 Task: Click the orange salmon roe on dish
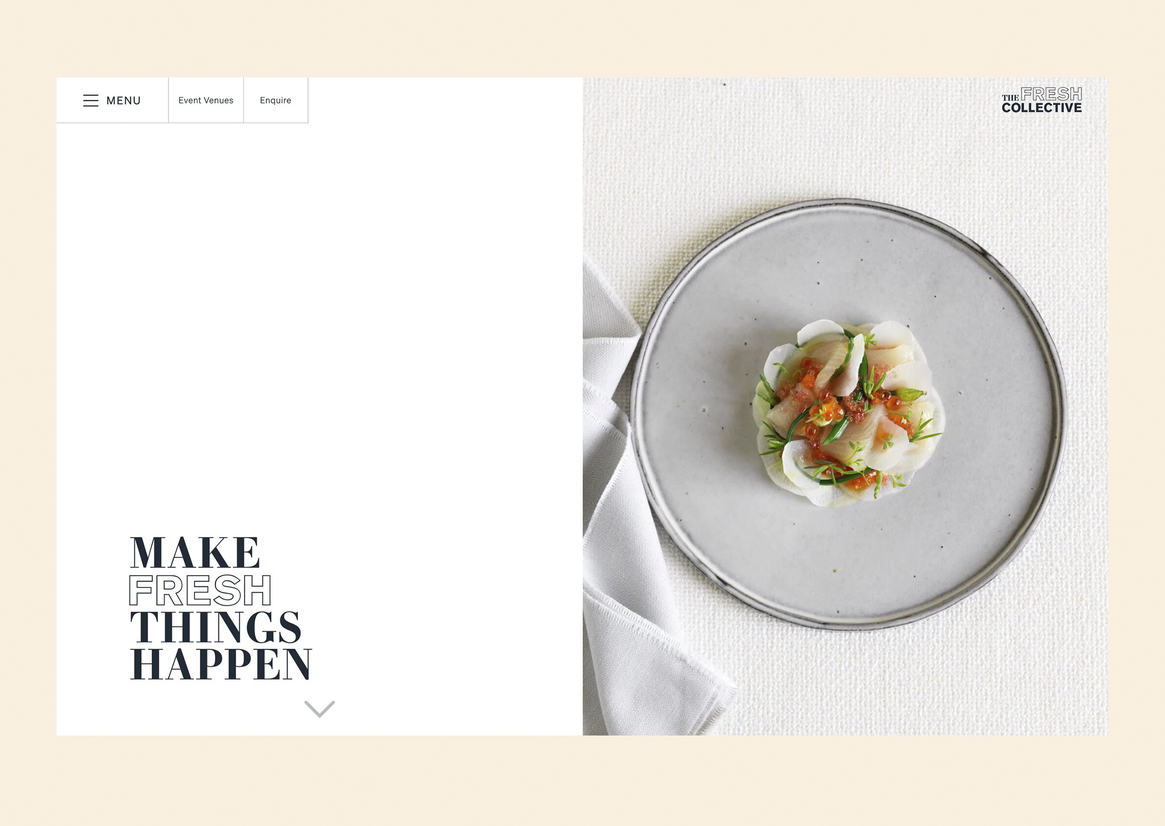(823, 411)
